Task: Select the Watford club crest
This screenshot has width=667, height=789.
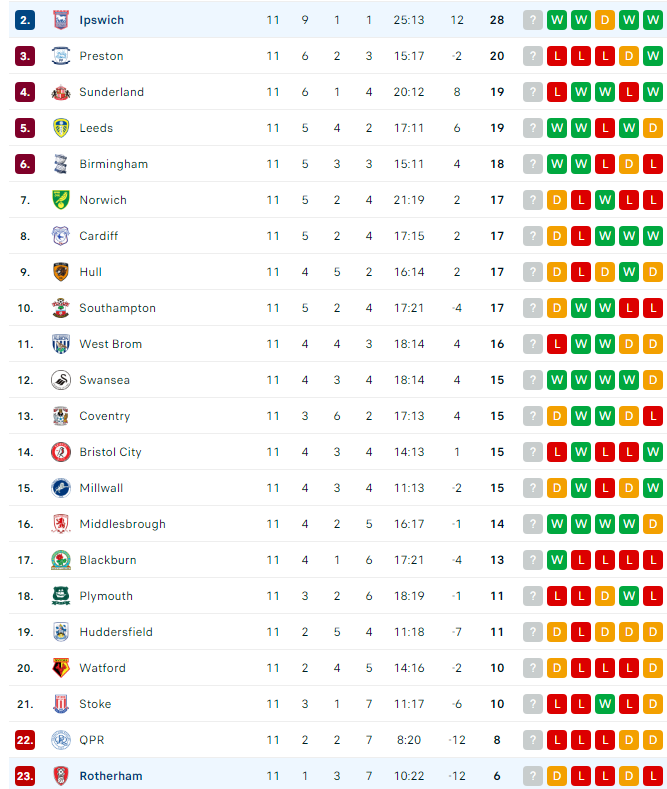Action: pyautogui.click(x=61, y=668)
